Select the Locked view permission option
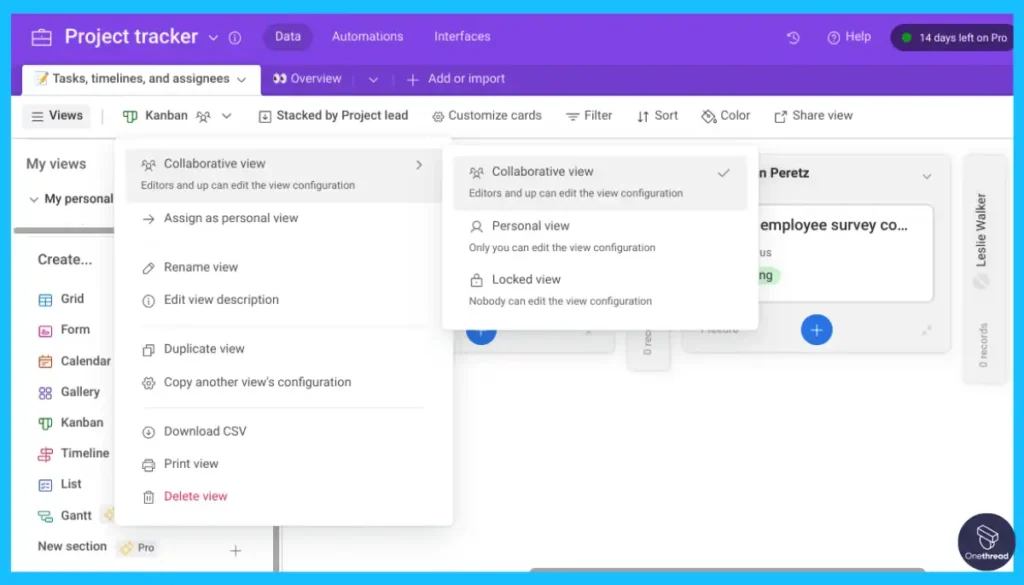This screenshot has height=585, width=1024. pyautogui.click(x=600, y=290)
